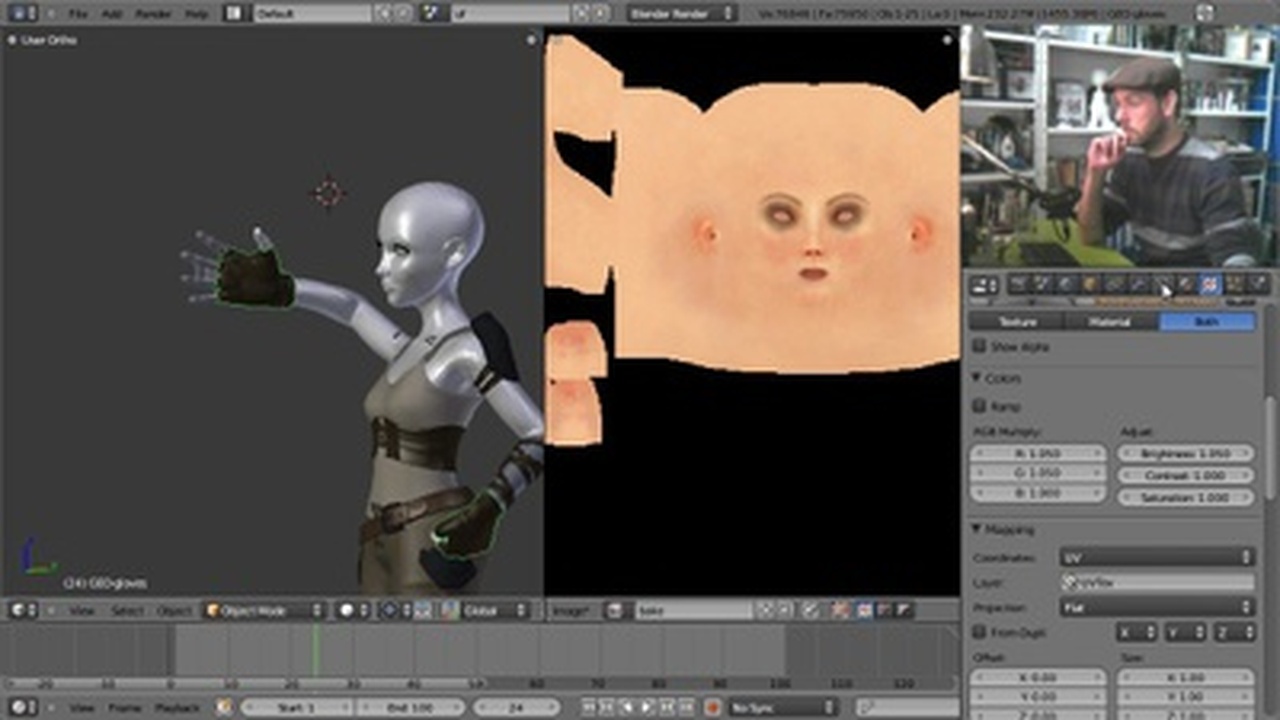Image resolution: width=1280 pixels, height=720 pixels.
Task: Open the Render menu
Action: (153, 13)
